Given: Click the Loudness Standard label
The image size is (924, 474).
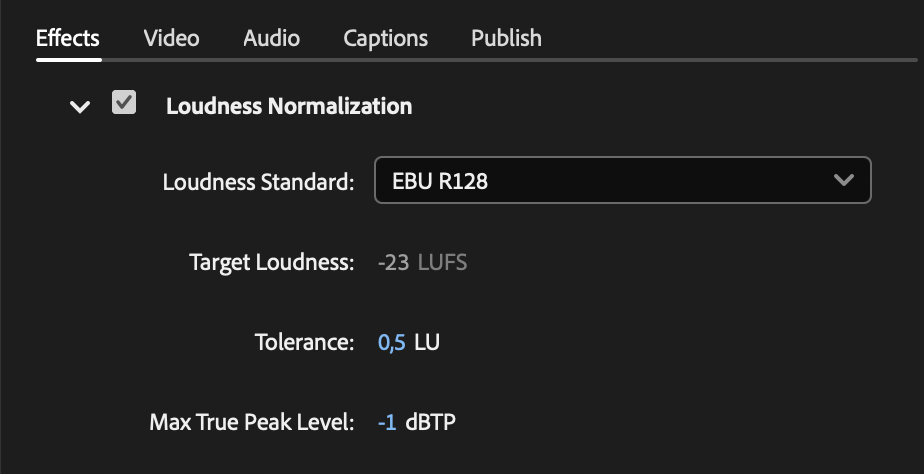Looking at the screenshot, I should (x=258, y=182).
